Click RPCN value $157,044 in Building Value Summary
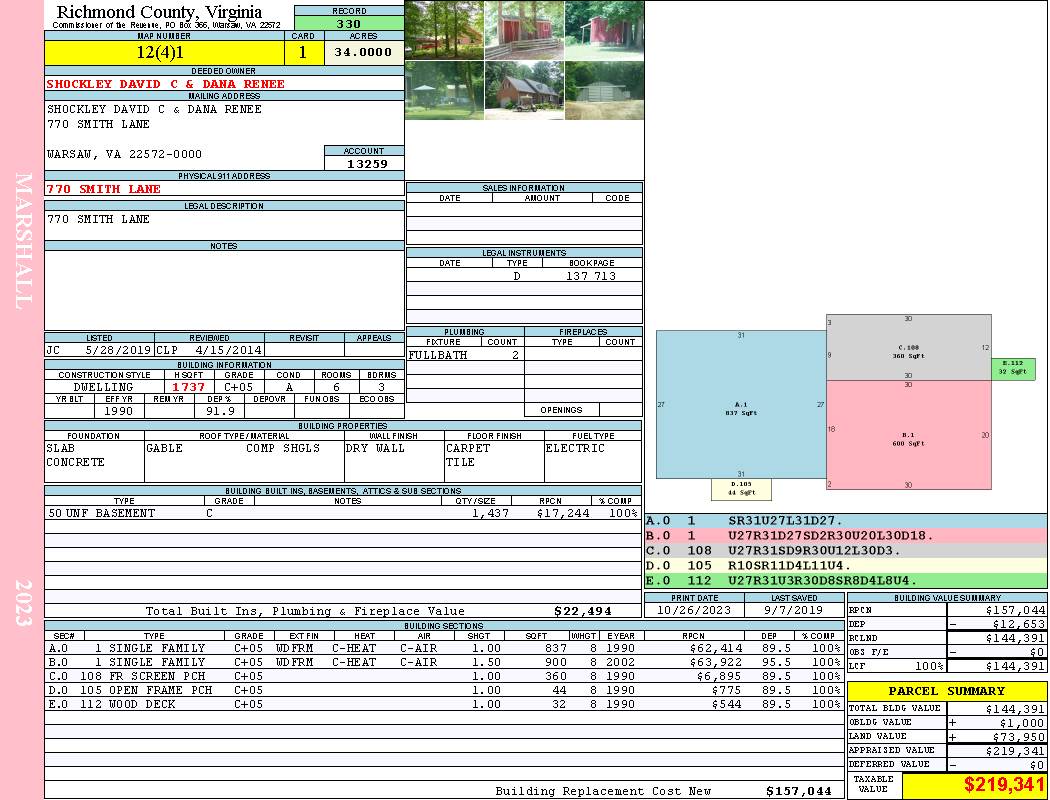Viewport: 1050px width, 800px height. point(1015,610)
